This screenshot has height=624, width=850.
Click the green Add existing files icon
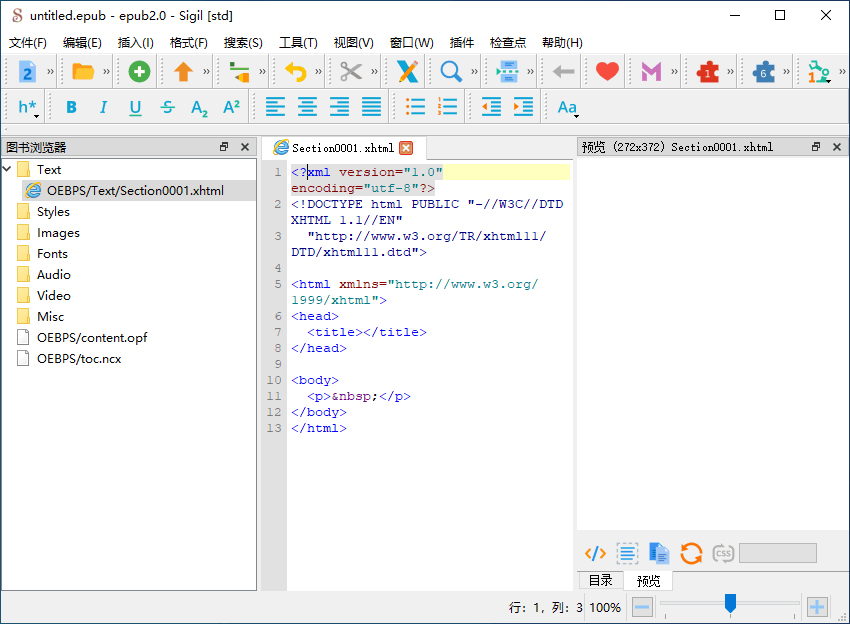(x=139, y=71)
